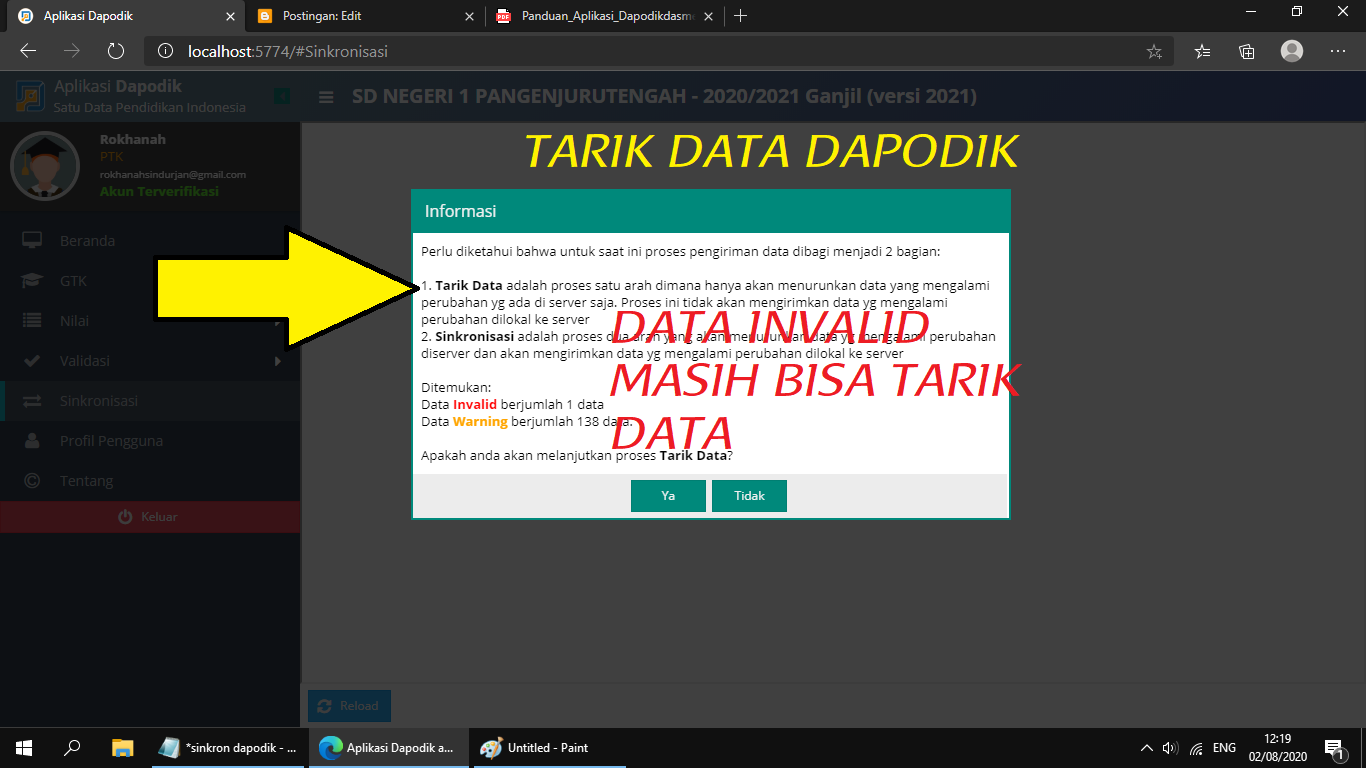Open the notification center icon
Viewport: 1366px width, 768px height.
(1334, 747)
